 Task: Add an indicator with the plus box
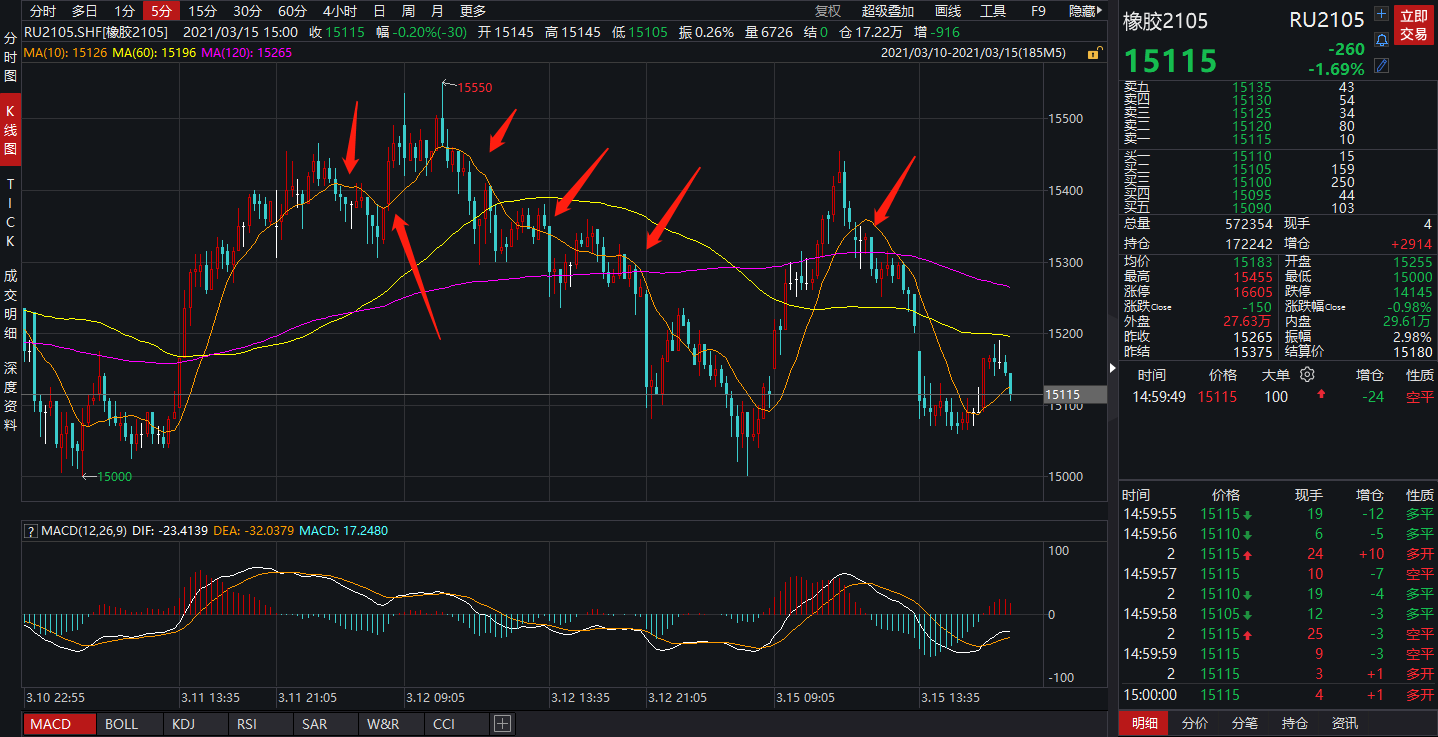click(502, 724)
